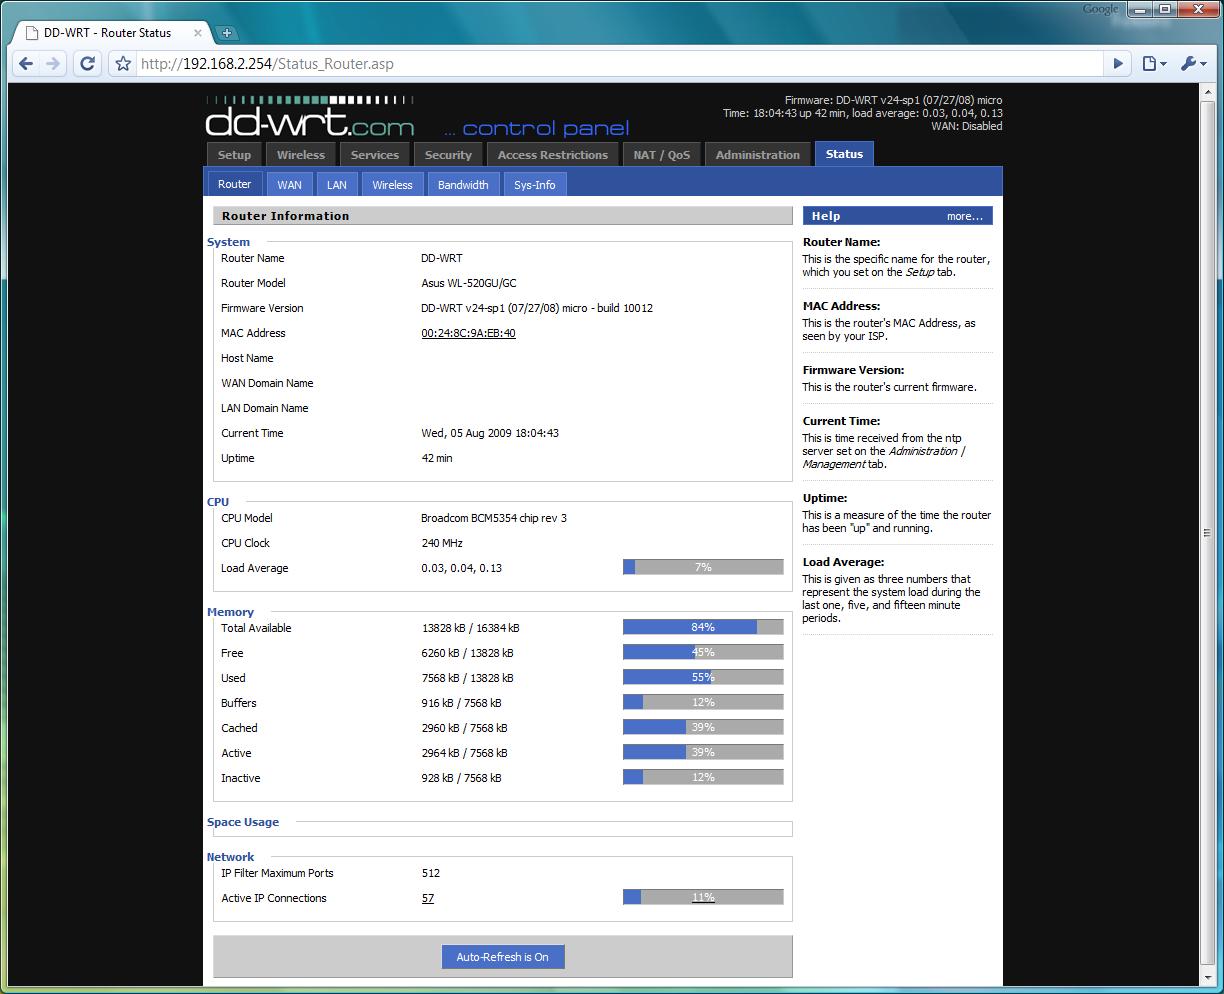Image resolution: width=1224 pixels, height=994 pixels.
Task: Open a new tab with the plus button
Action: click(x=227, y=32)
